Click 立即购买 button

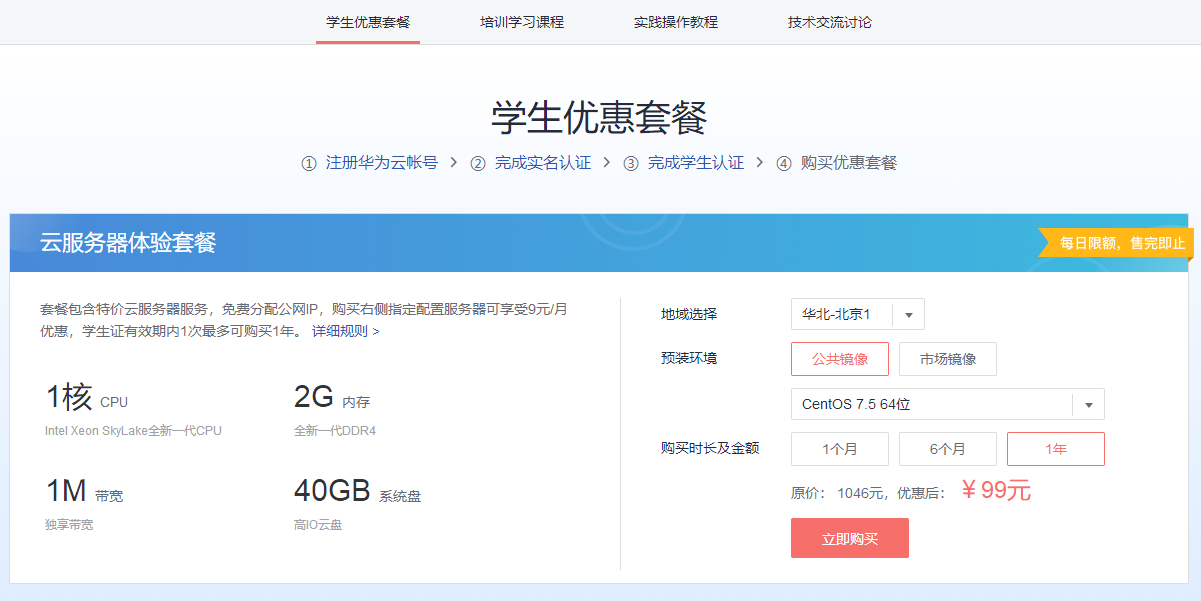coord(850,538)
